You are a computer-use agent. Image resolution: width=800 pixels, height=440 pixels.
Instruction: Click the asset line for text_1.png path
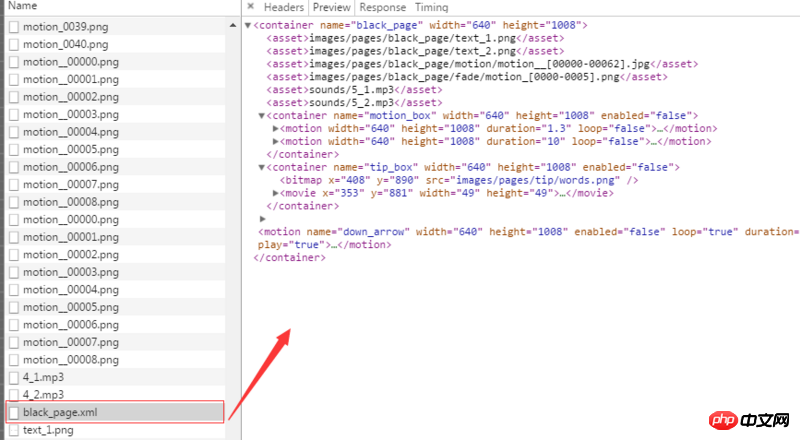415,38
